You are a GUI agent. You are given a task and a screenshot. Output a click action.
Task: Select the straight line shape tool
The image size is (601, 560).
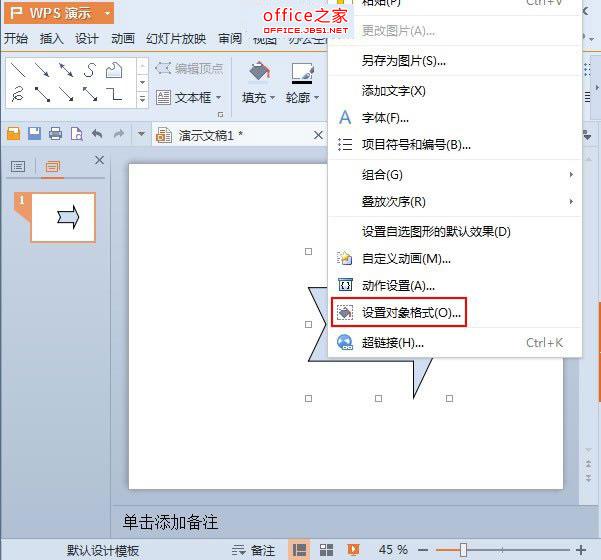pyautogui.click(x=18, y=71)
